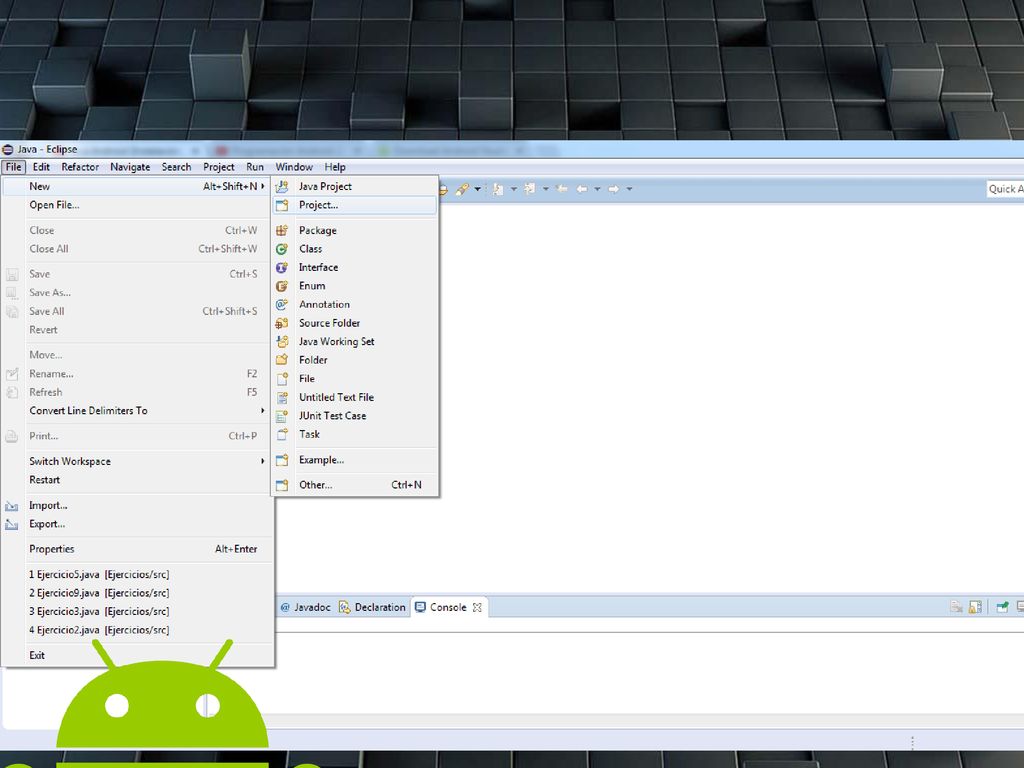1024x768 pixels.
Task: Open the Example... wizard
Action: [x=355, y=460]
